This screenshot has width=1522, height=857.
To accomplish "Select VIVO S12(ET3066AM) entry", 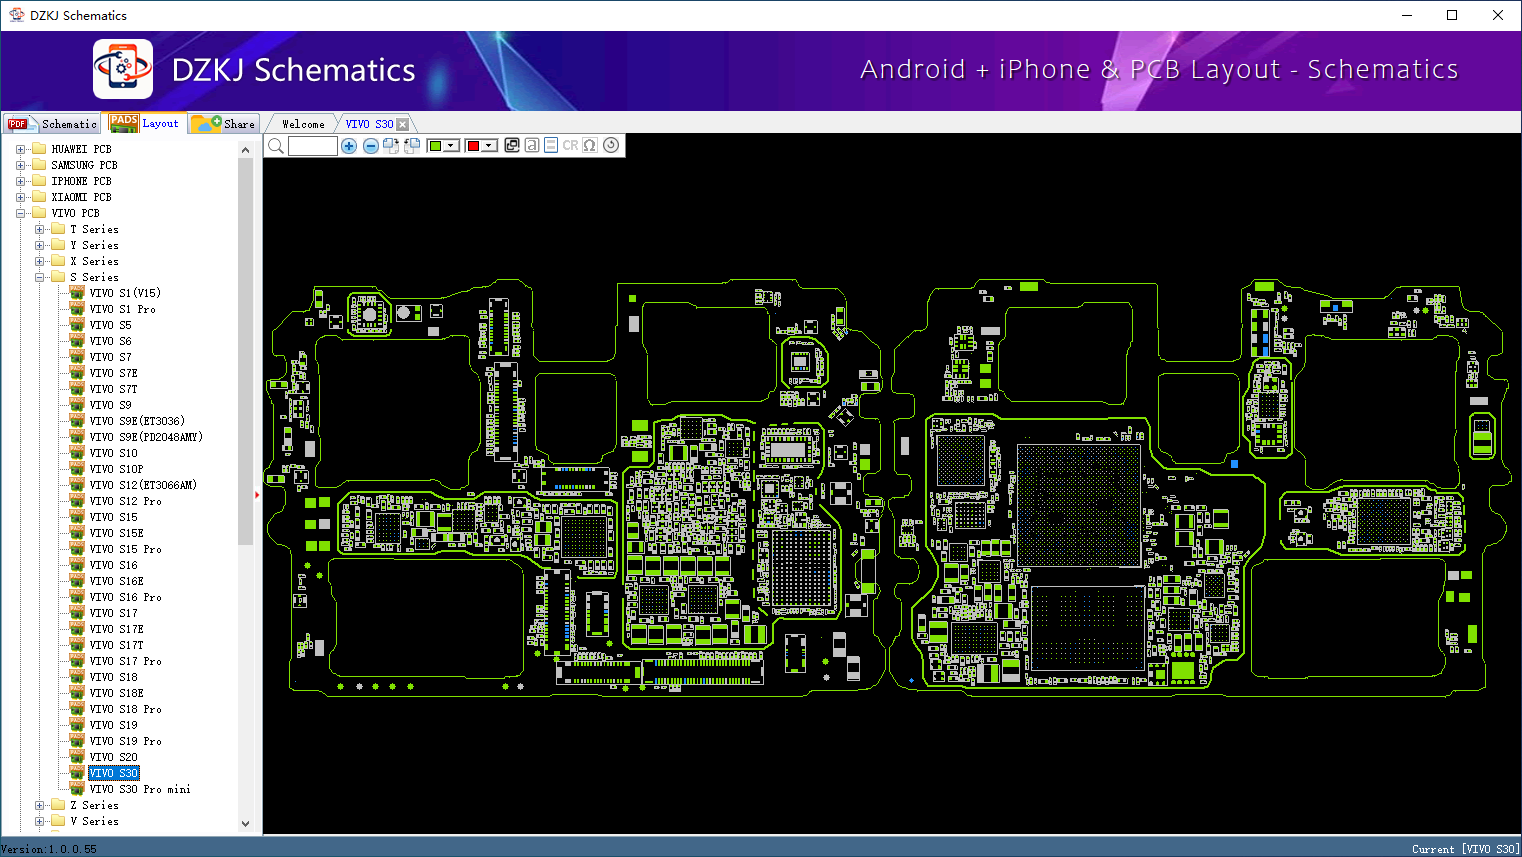I will click(x=143, y=485).
